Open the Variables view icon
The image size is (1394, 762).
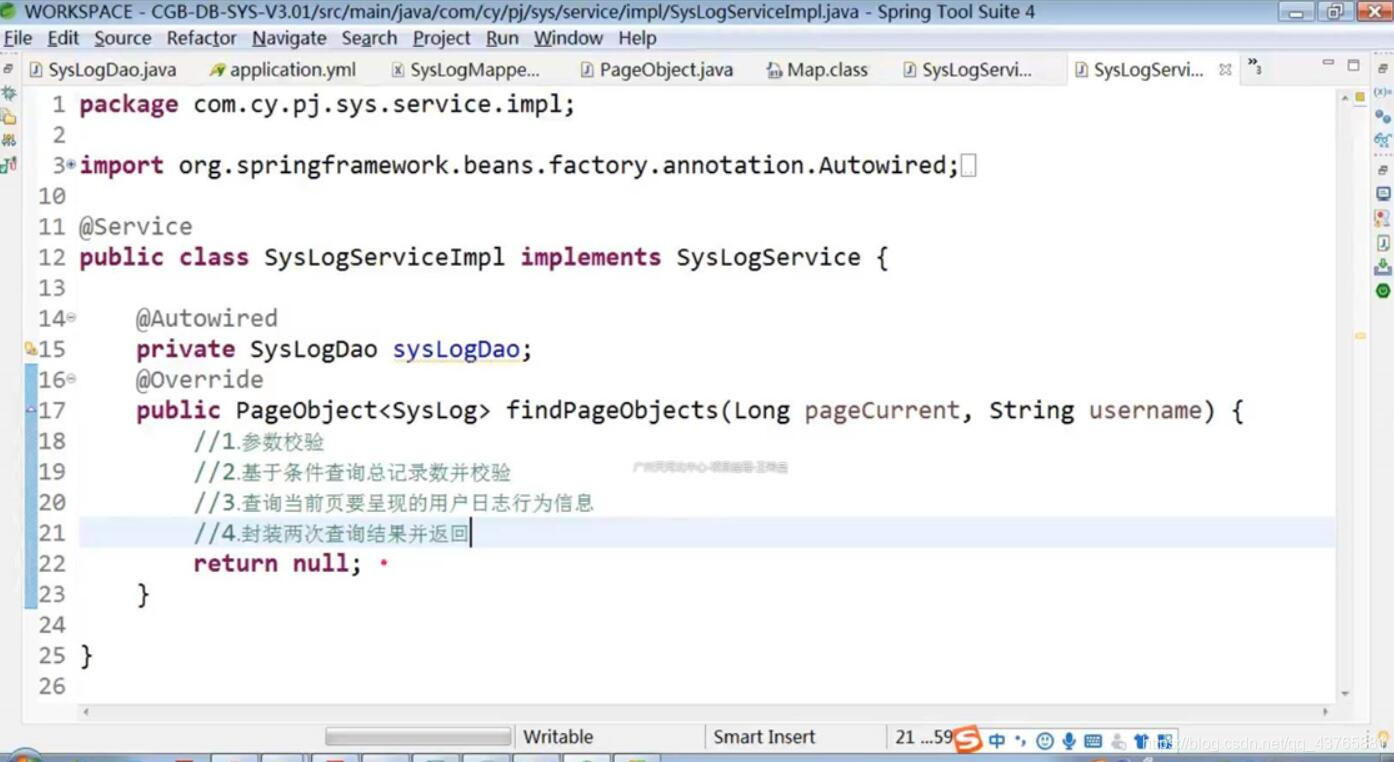(x=1383, y=92)
